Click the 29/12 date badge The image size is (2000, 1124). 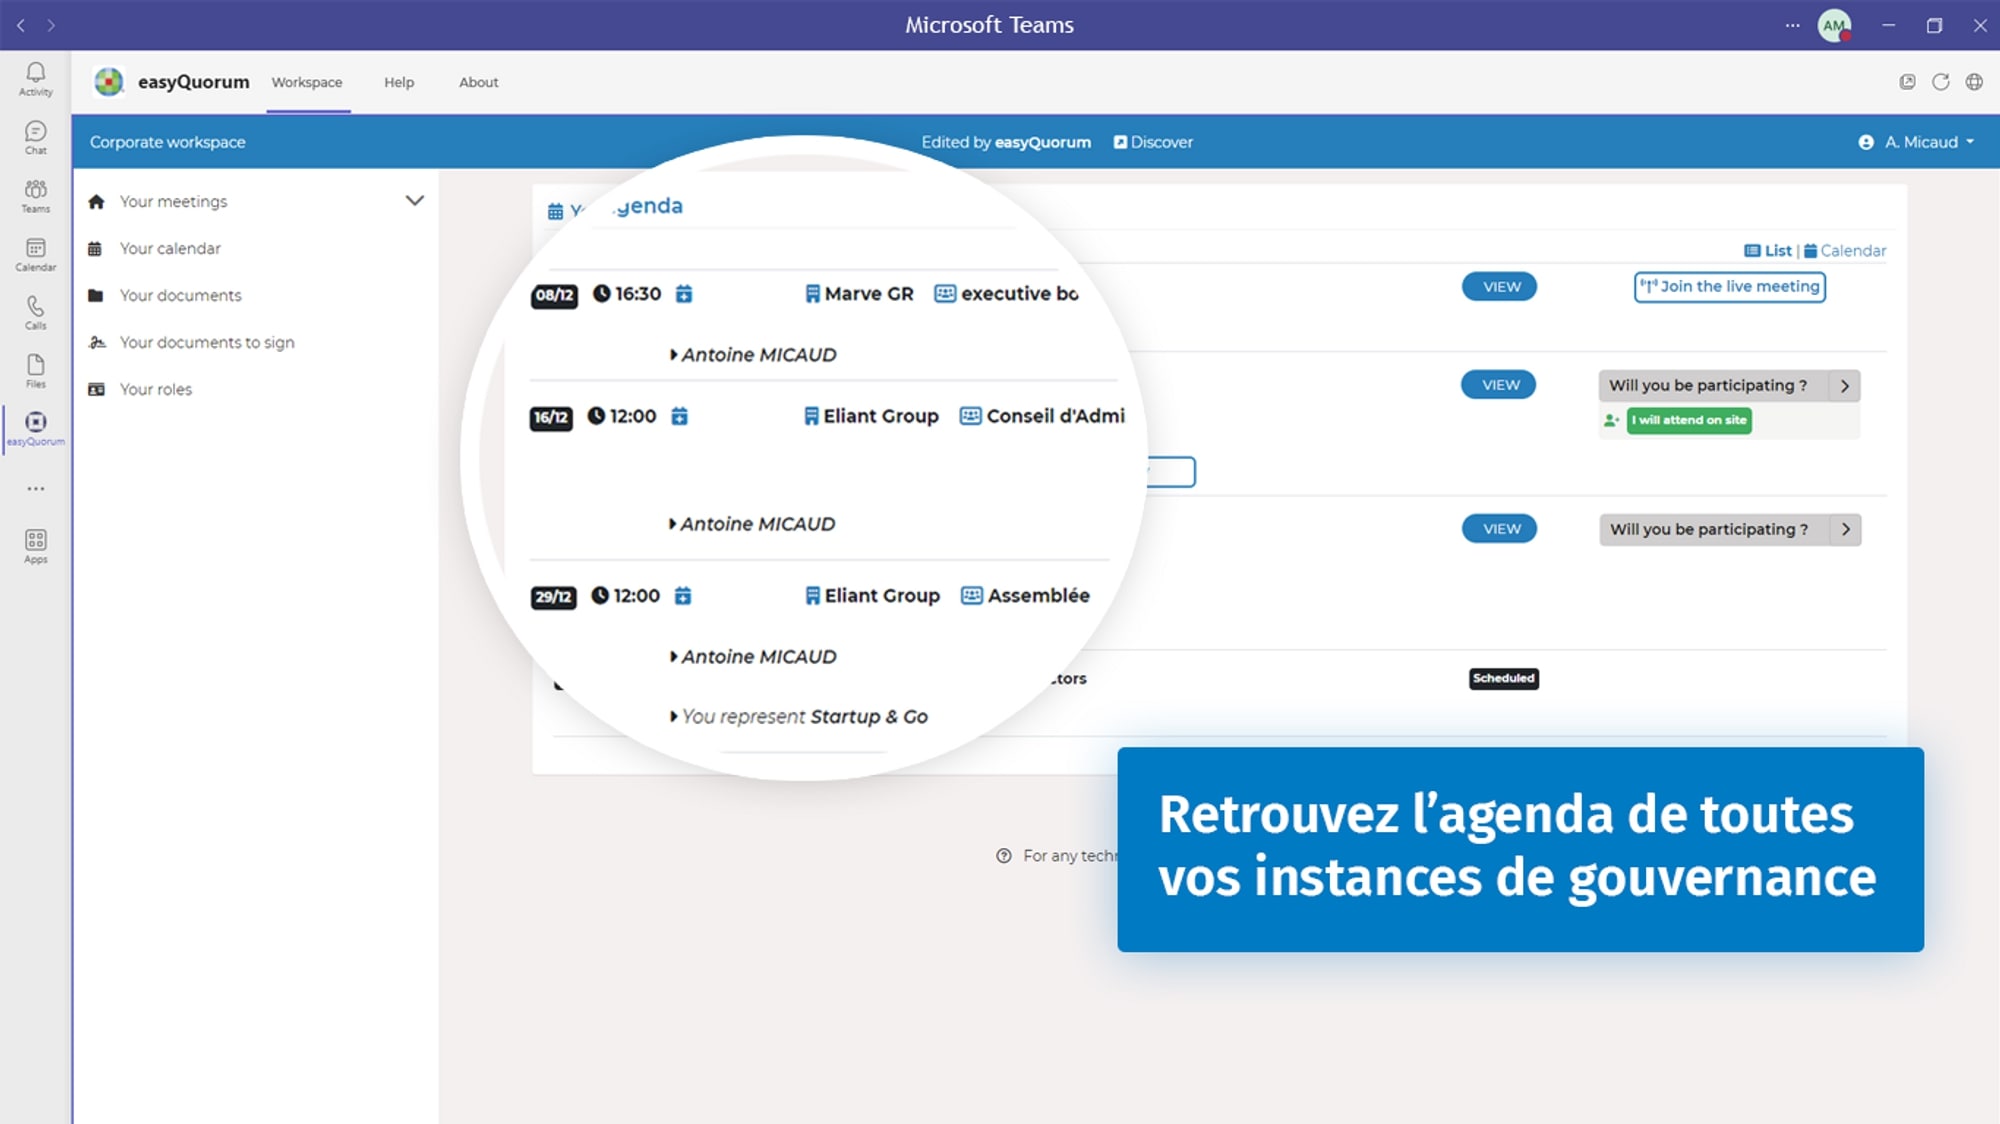[553, 597]
